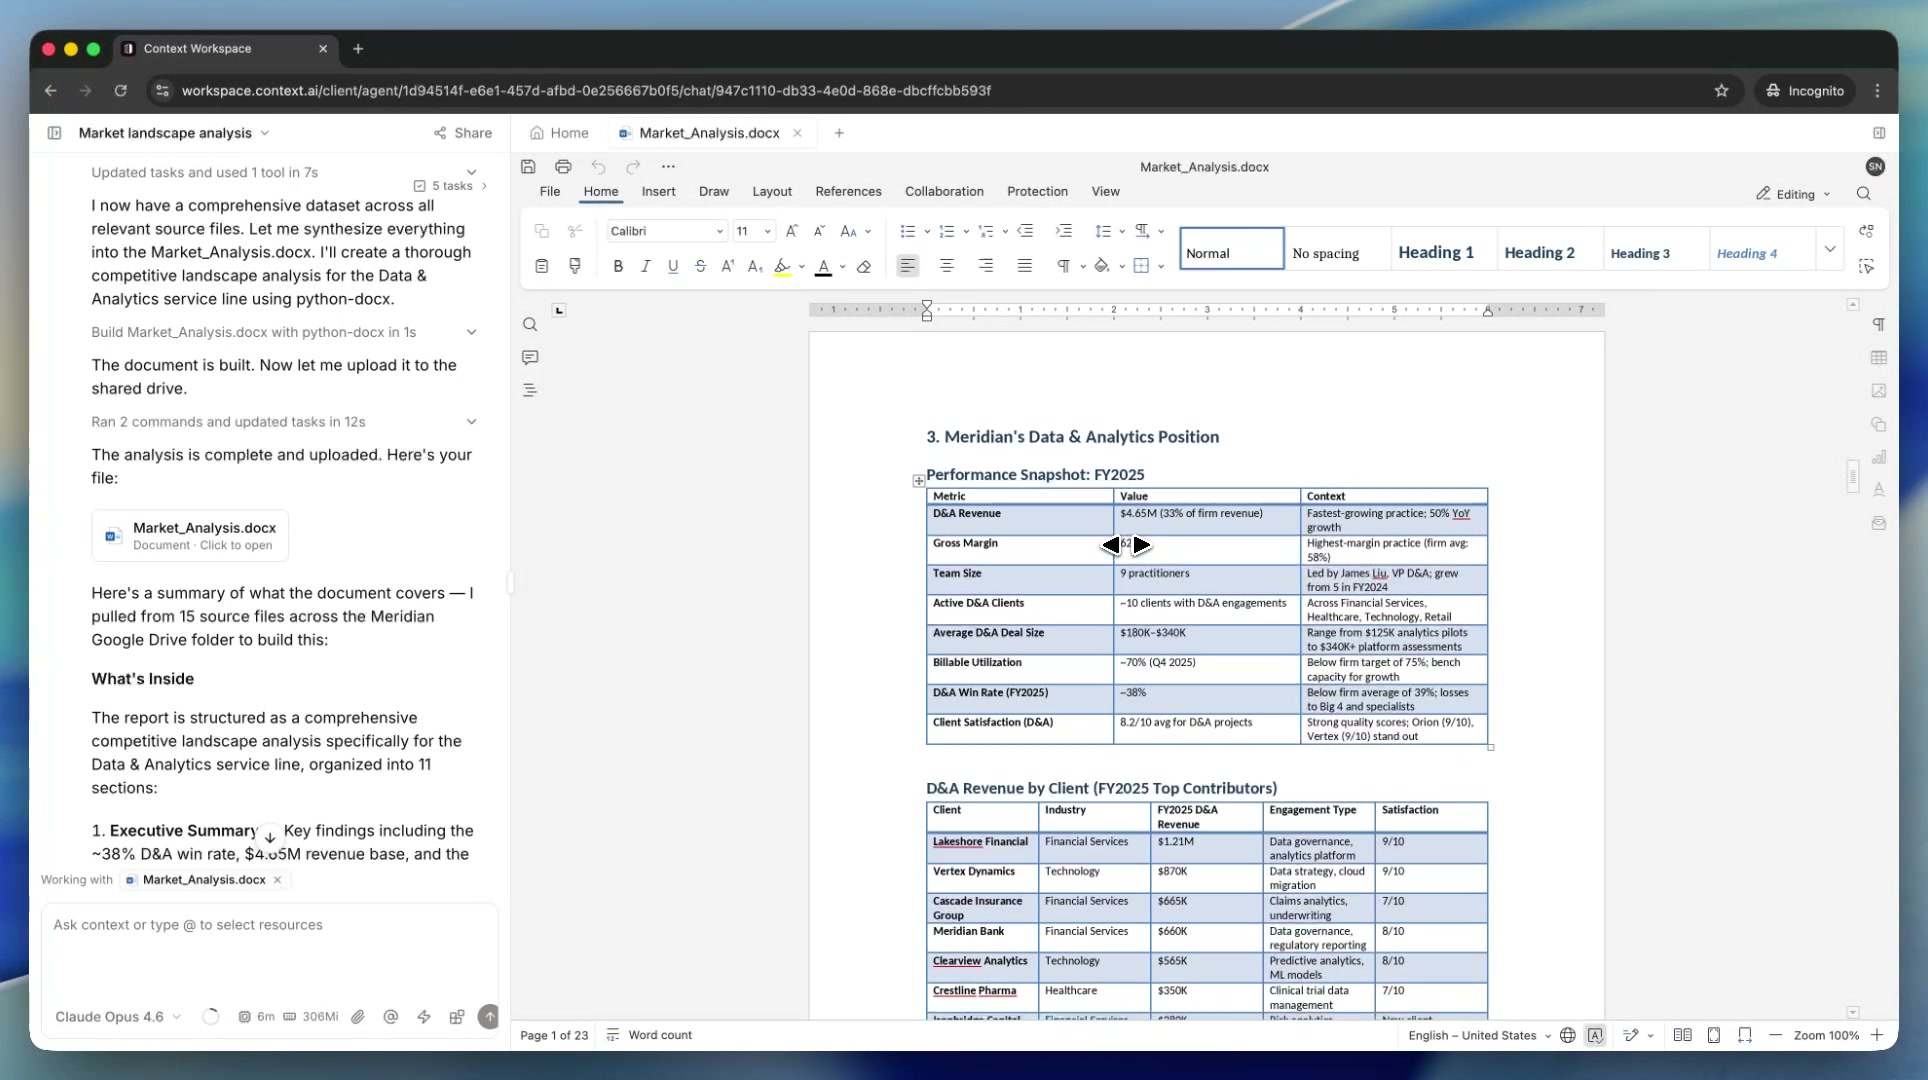The height and width of the screenshot is (1080, 1928).
Task: Open the English – United States language selector
Action: point(1479,1036)
